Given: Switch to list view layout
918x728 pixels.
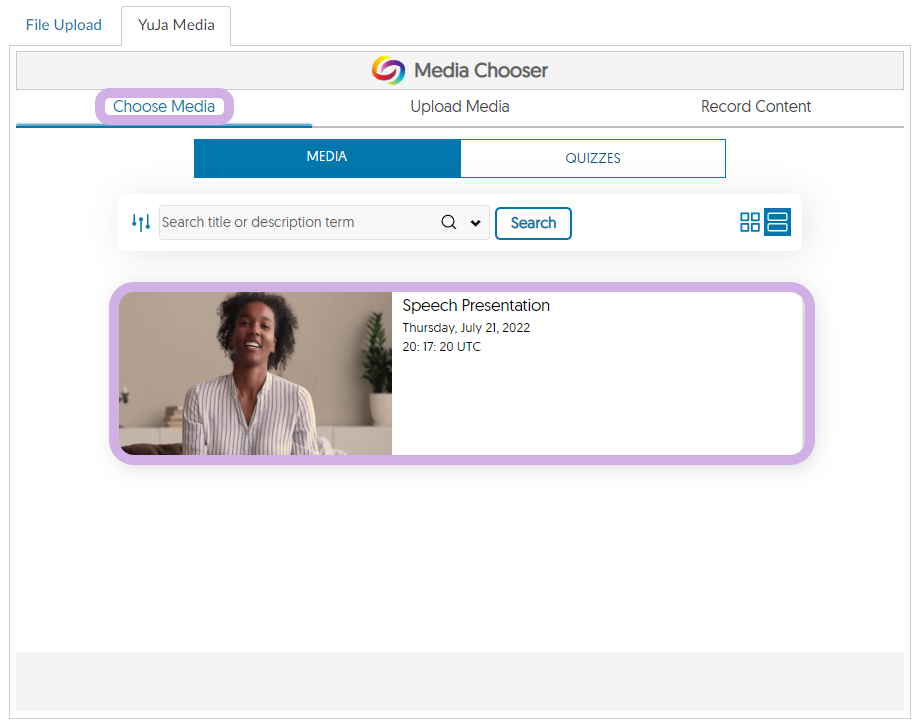Looking at the screenshot, I should pyautogui.click(x=777, y=222).
